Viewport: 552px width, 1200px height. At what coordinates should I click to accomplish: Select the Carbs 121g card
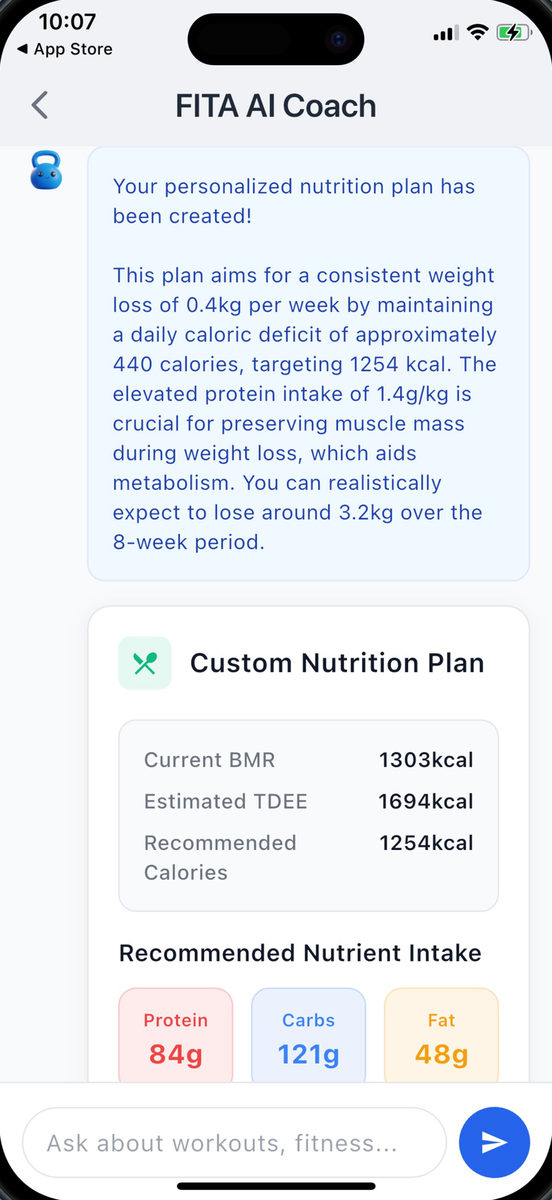point(308,1036)
